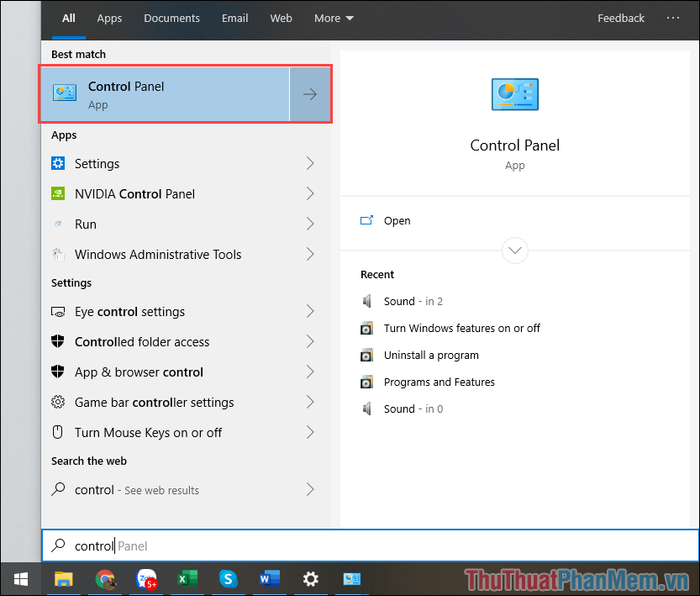
Task: Click the Eye control settings icon
Action: pos(58,312)
